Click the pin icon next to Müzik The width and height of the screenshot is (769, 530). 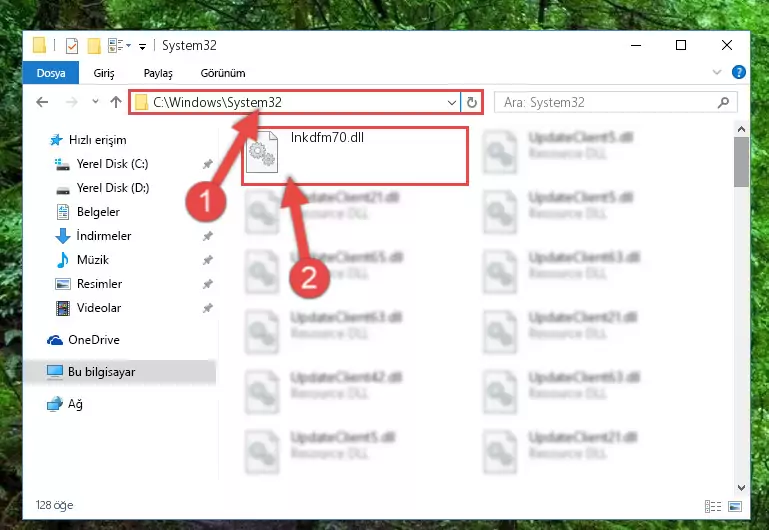pyautogui.click(x=207, y=260)
